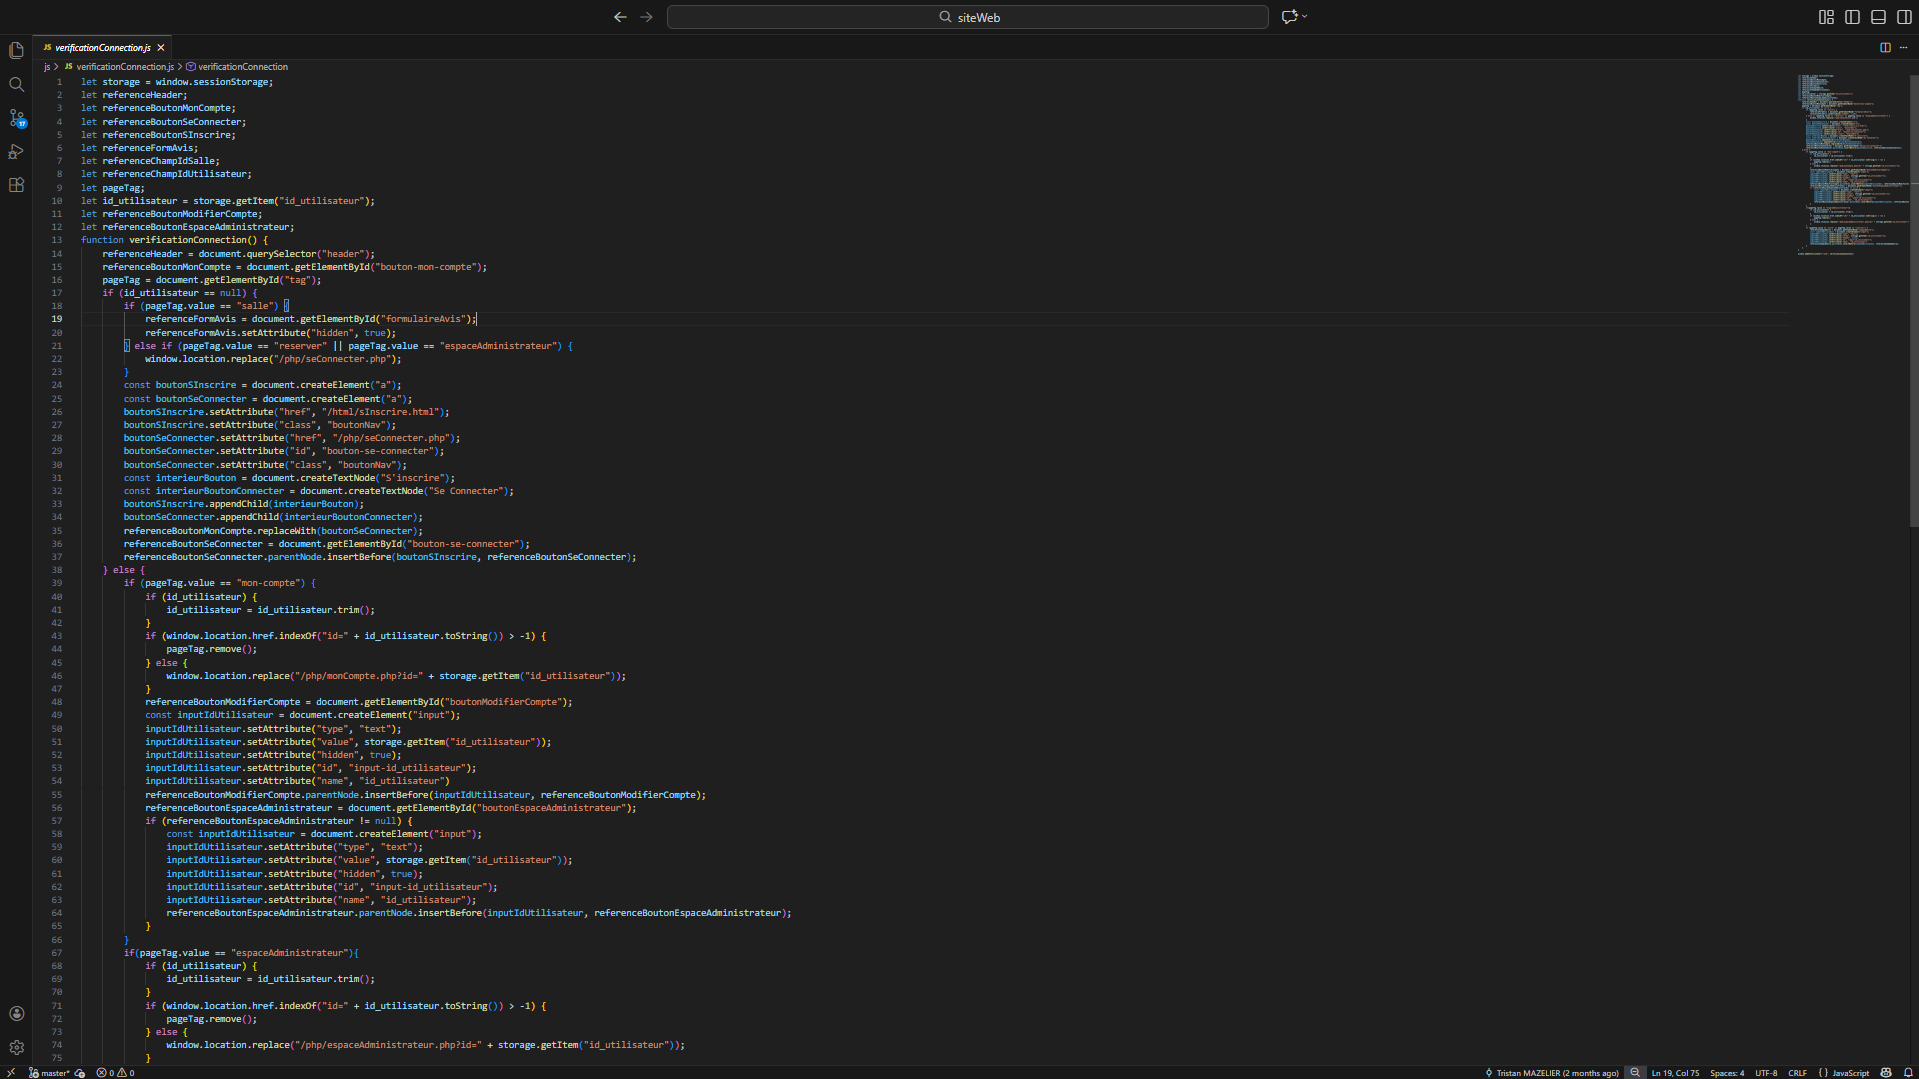Click the "/html/sInscrire.html" string
The image size is (1919, 1079).
click(x=379, y=412)
